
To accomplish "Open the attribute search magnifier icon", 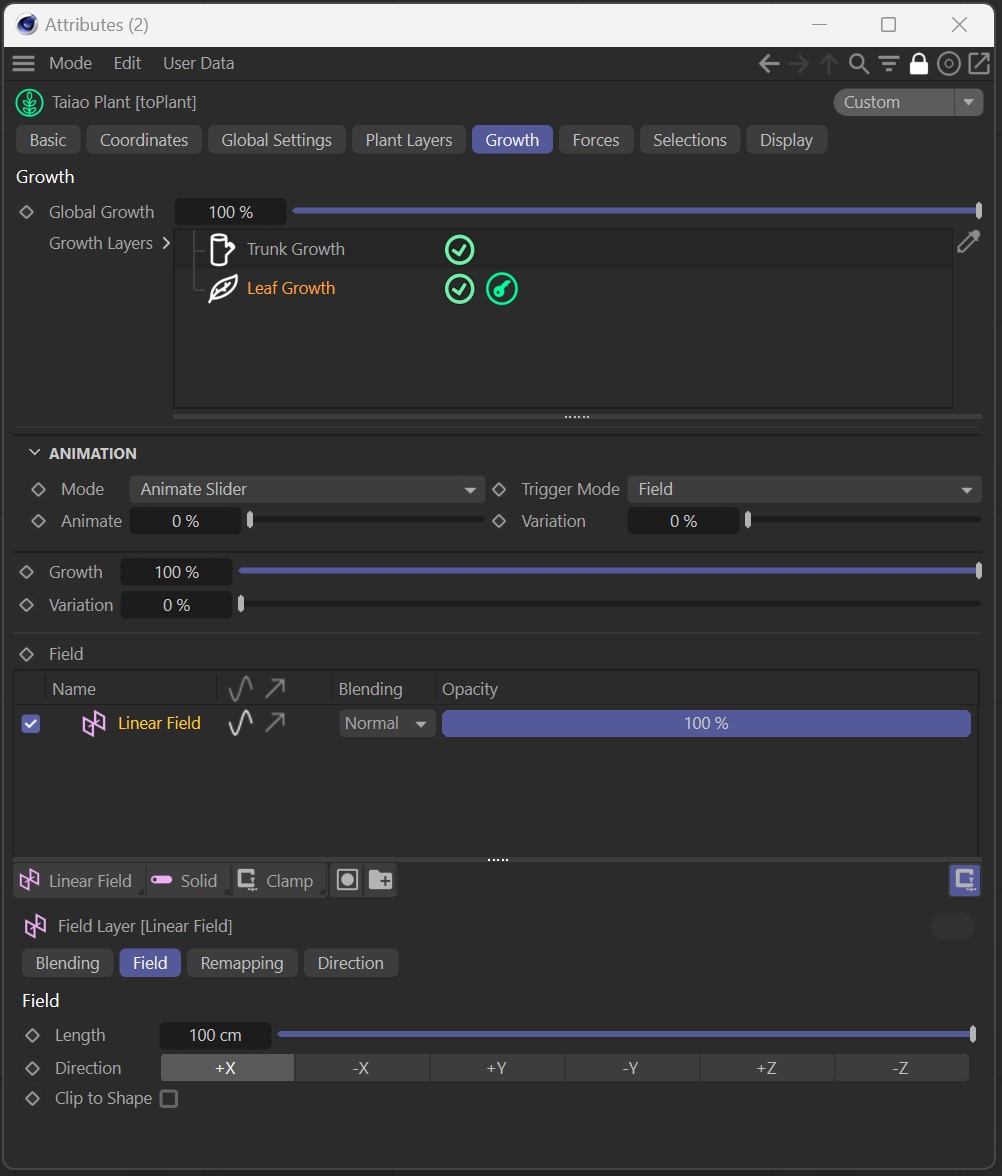I will [x=859, y=64].
